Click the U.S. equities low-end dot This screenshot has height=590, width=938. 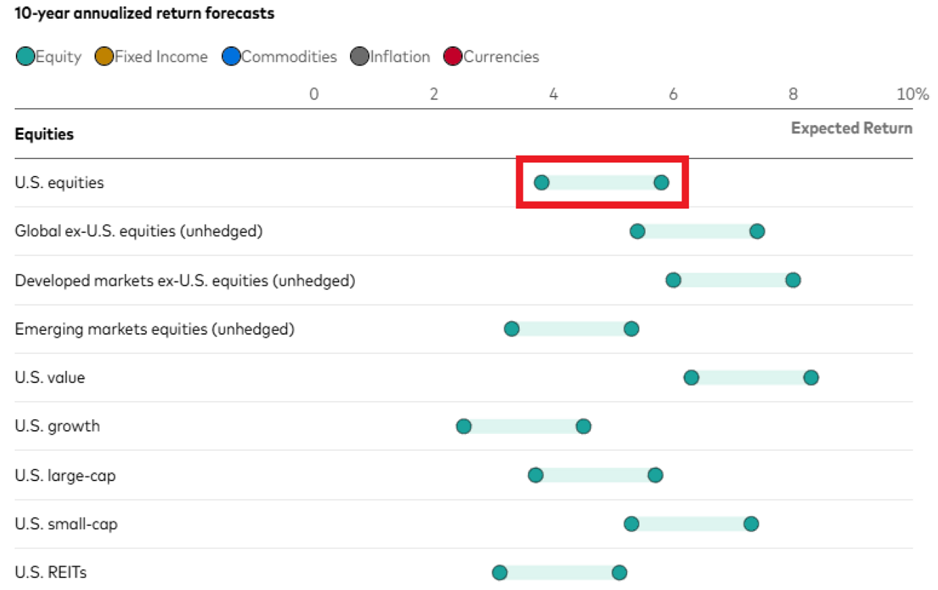pos(541,182)
